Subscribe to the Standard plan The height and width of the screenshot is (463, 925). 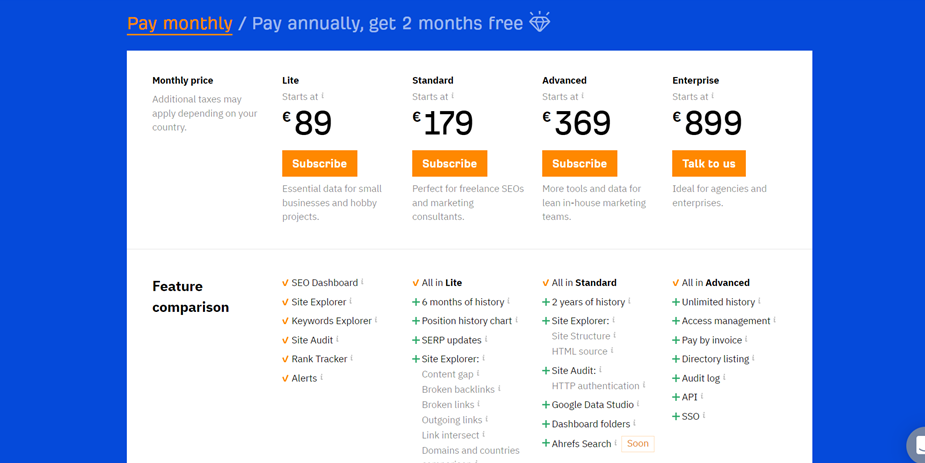[x=450, y=163]
